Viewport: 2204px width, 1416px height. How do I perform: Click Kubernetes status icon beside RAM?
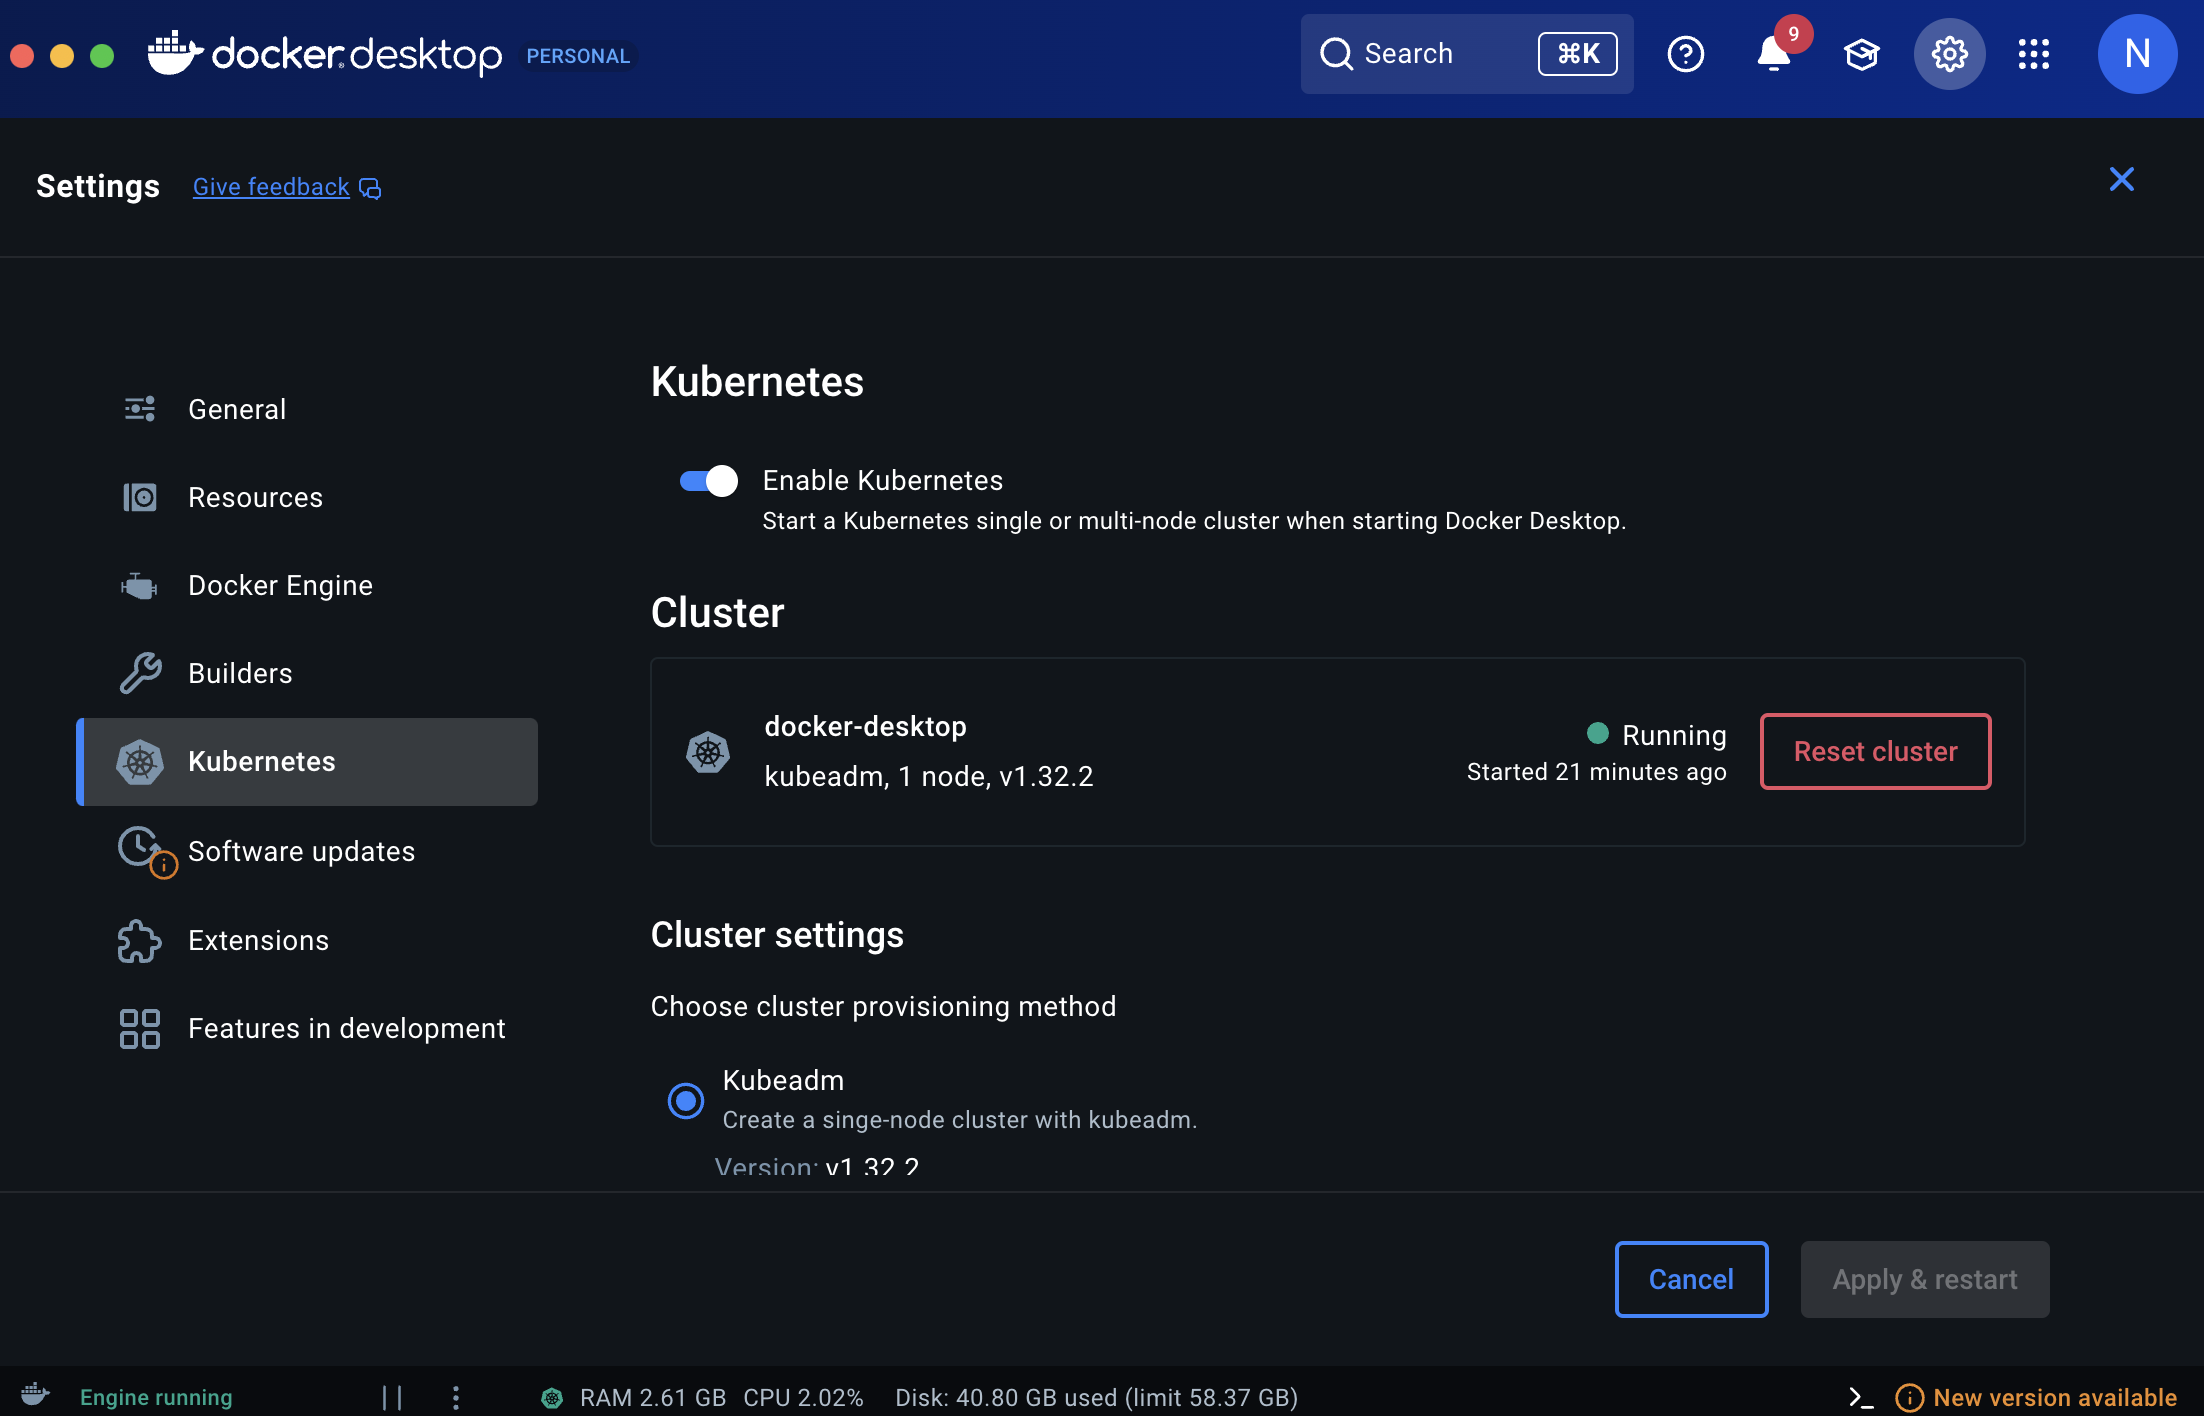point(552,1397)
